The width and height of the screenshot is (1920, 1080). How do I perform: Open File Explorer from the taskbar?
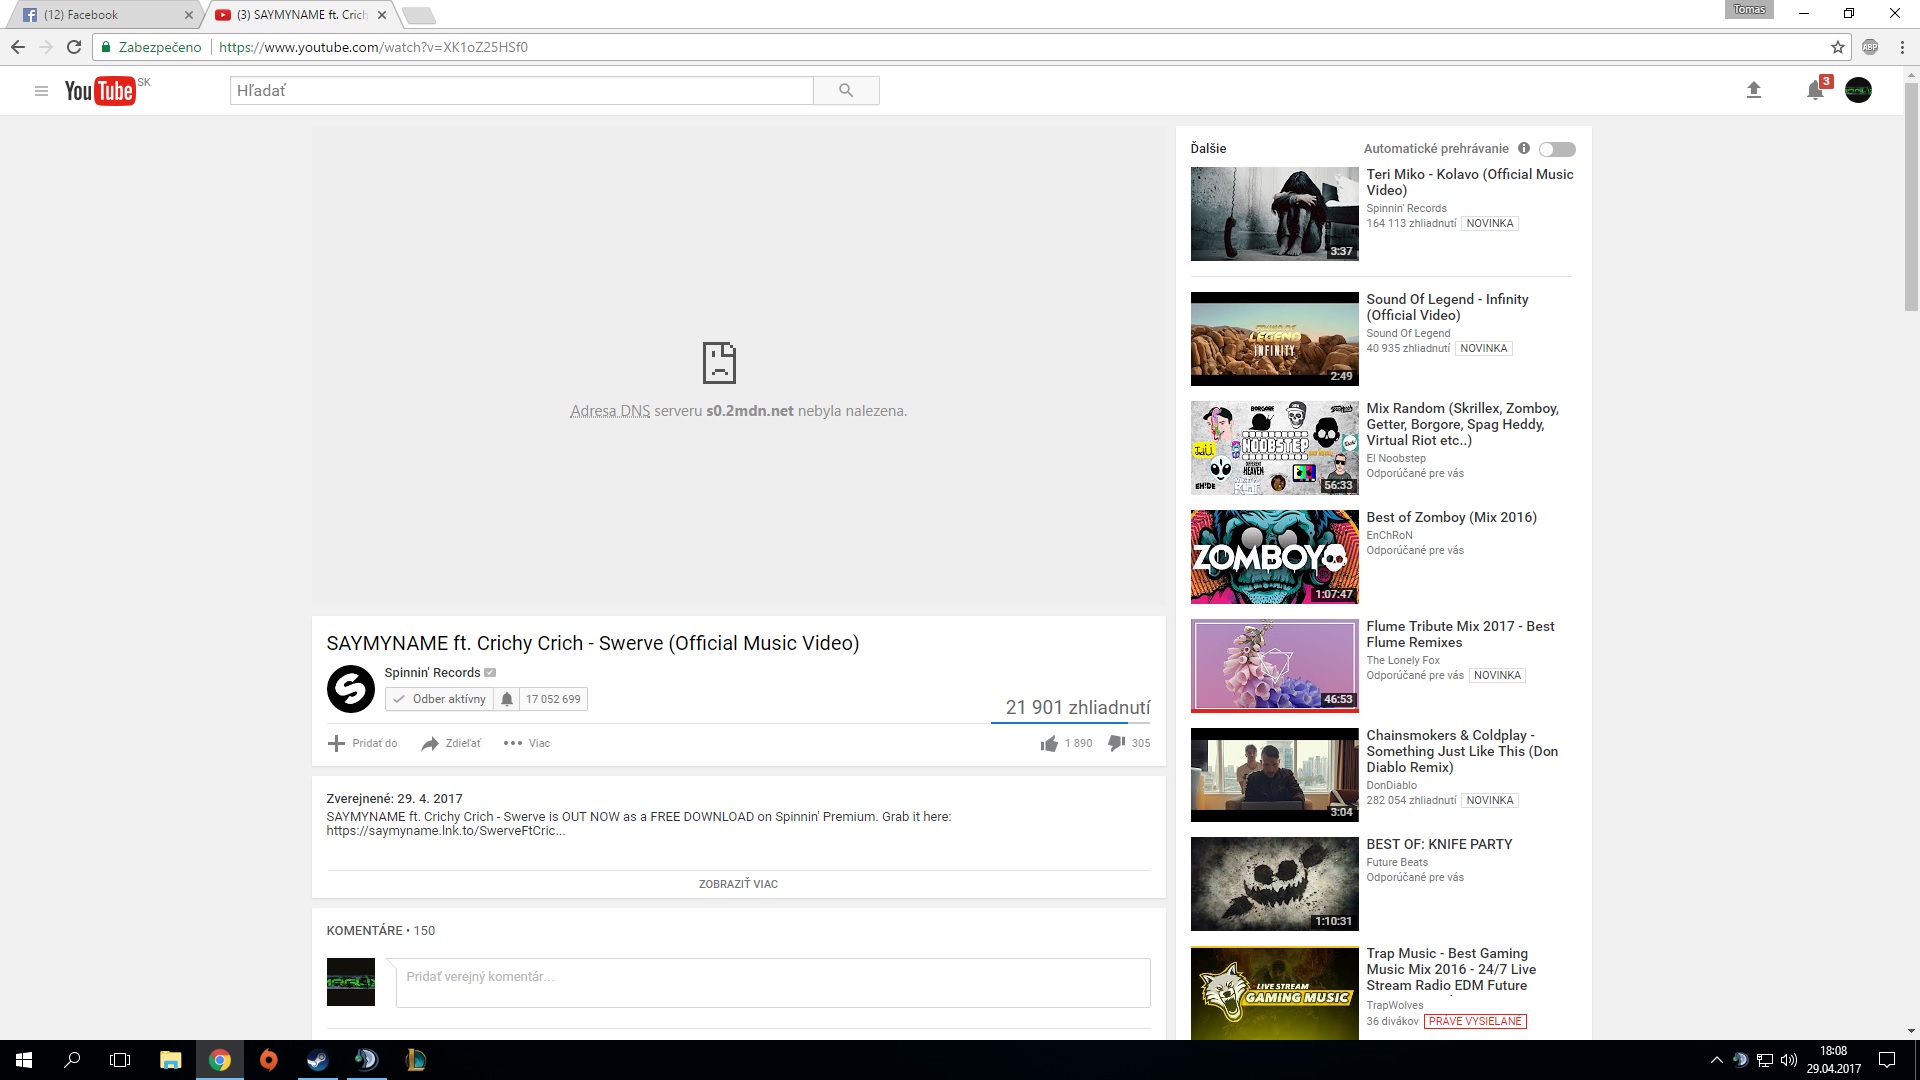coord(170,1060)
